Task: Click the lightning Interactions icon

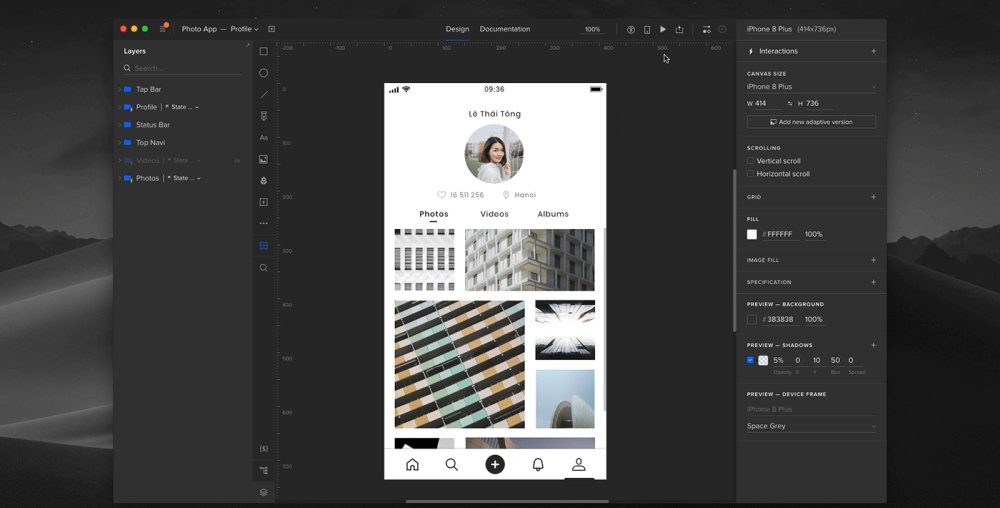Action: [x=751, y=51]
